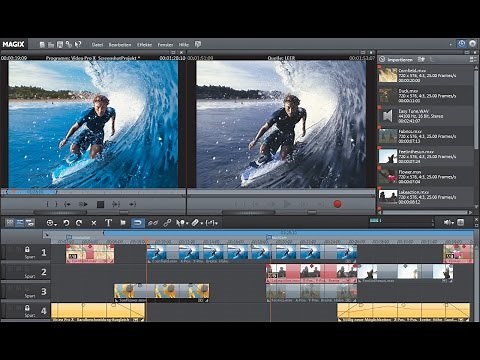
Task: Click the Open project folder icon
Action: pyautogui.click(x=51, y=44)
